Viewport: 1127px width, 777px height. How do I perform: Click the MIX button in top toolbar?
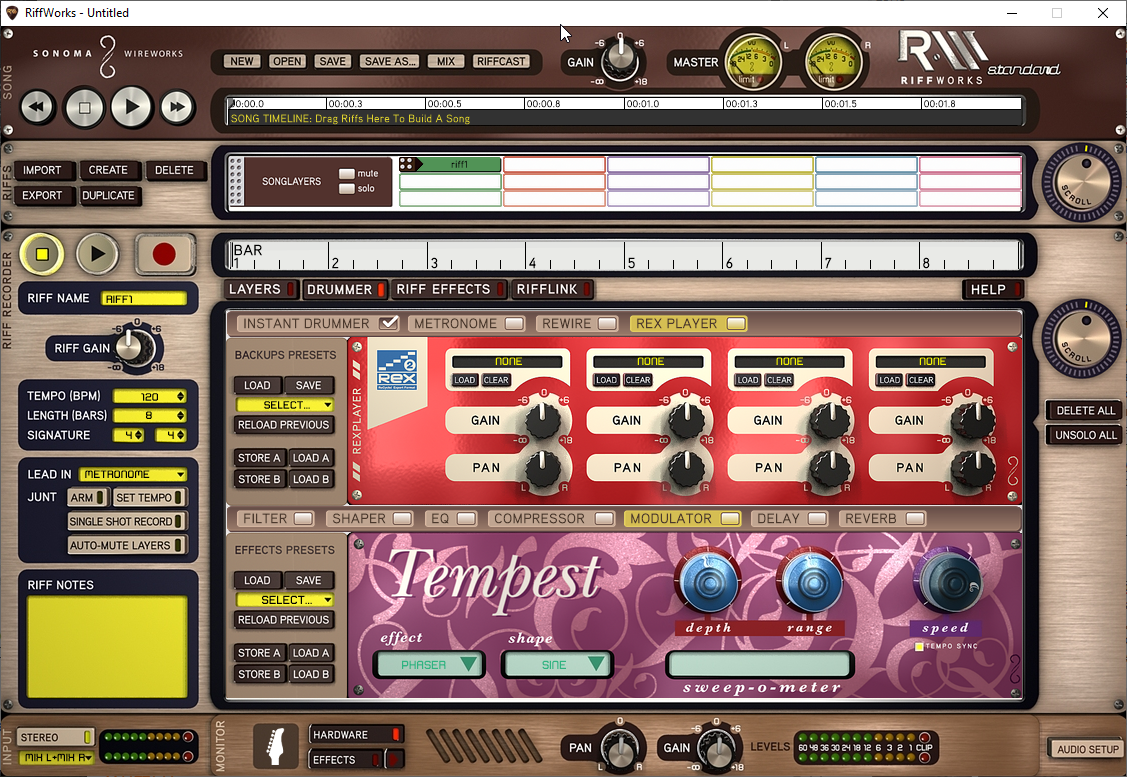[446, 61]
